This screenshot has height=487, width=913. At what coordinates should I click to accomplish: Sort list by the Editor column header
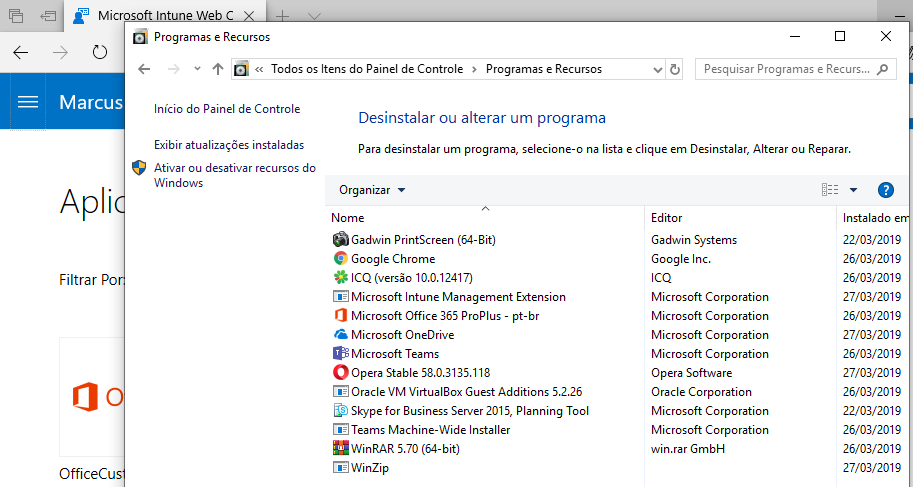[x=667, y=218]
